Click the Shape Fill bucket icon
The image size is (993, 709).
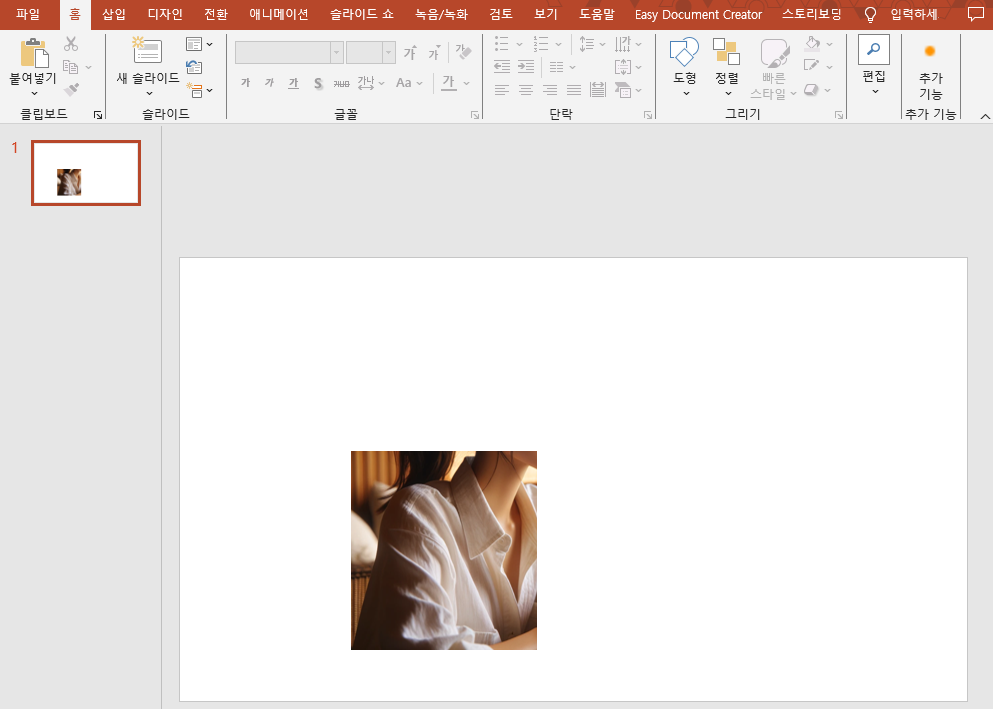tap(813, 44)
